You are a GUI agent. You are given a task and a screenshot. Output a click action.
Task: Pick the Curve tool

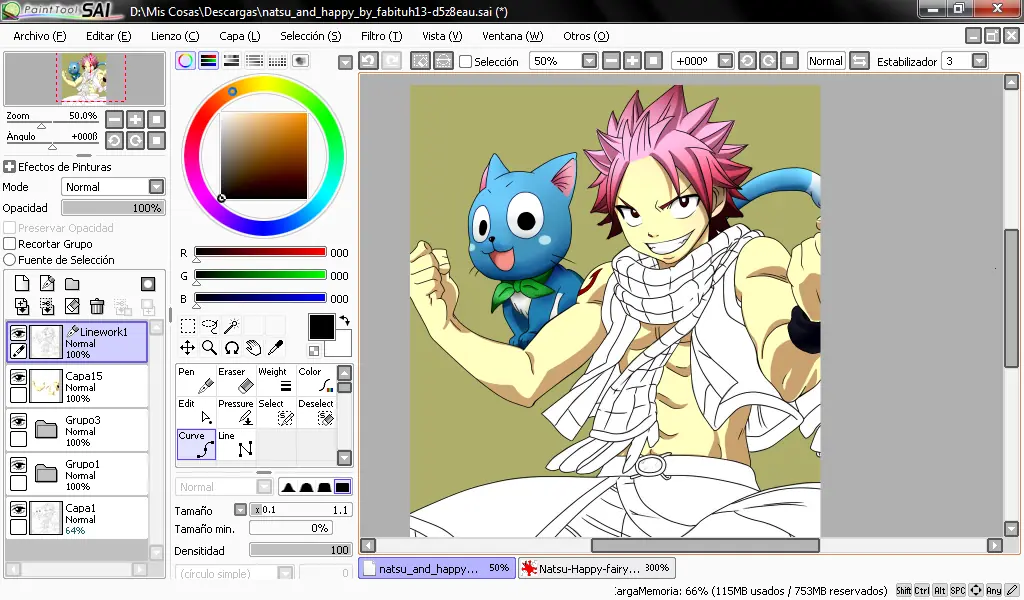coord(196,445)
